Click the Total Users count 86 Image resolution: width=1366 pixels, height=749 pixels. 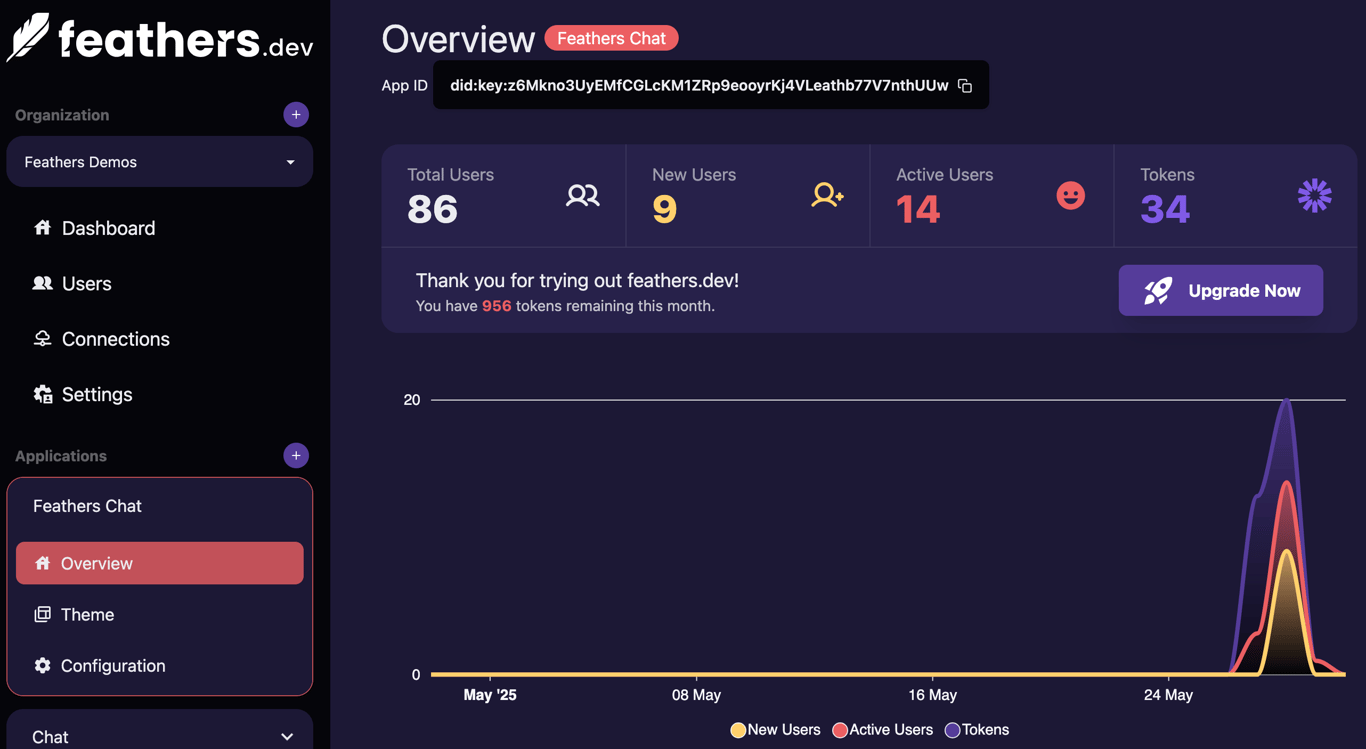point(432,209)
